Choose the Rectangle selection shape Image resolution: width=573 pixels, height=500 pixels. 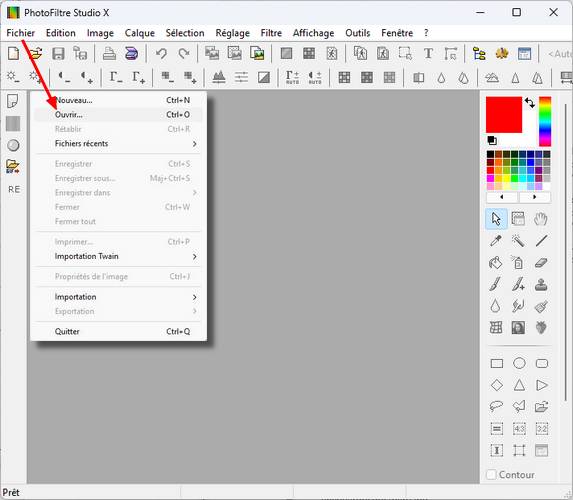pos(497,364)
